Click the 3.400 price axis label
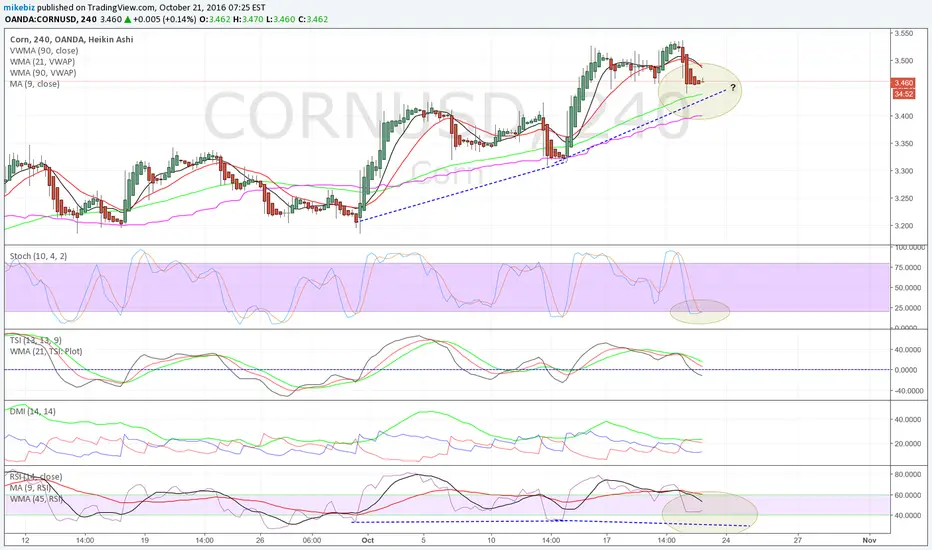This screenshot has width=932, height=550. [903, 116]
